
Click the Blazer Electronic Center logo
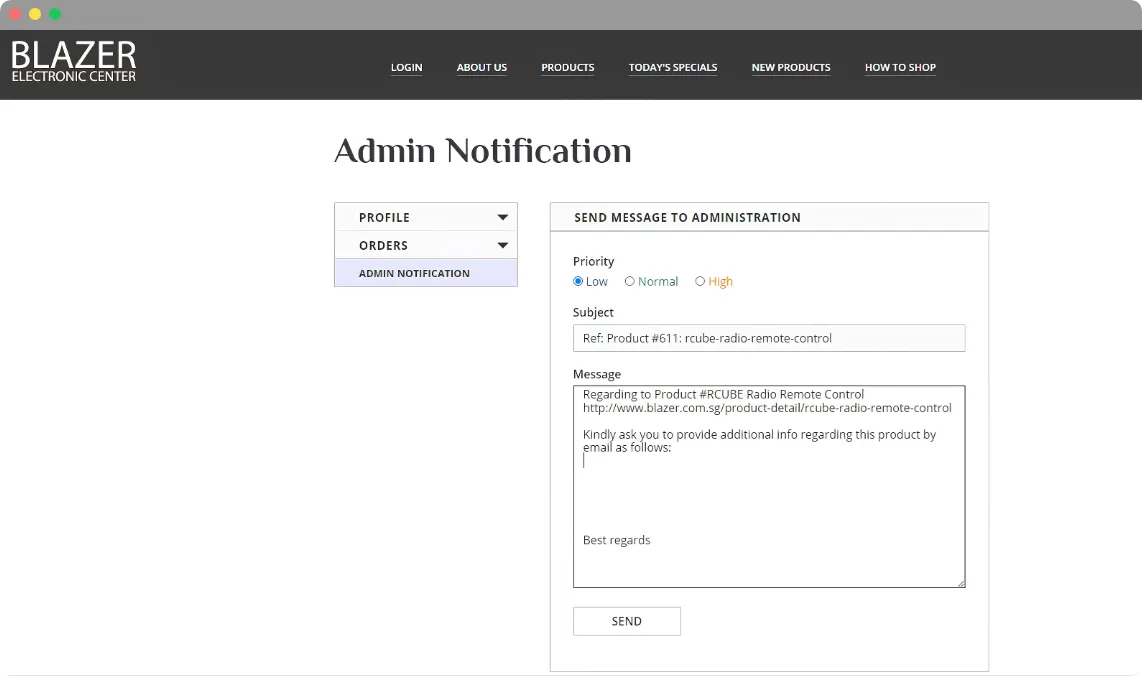pyautogui.click(x=74, y=61)
